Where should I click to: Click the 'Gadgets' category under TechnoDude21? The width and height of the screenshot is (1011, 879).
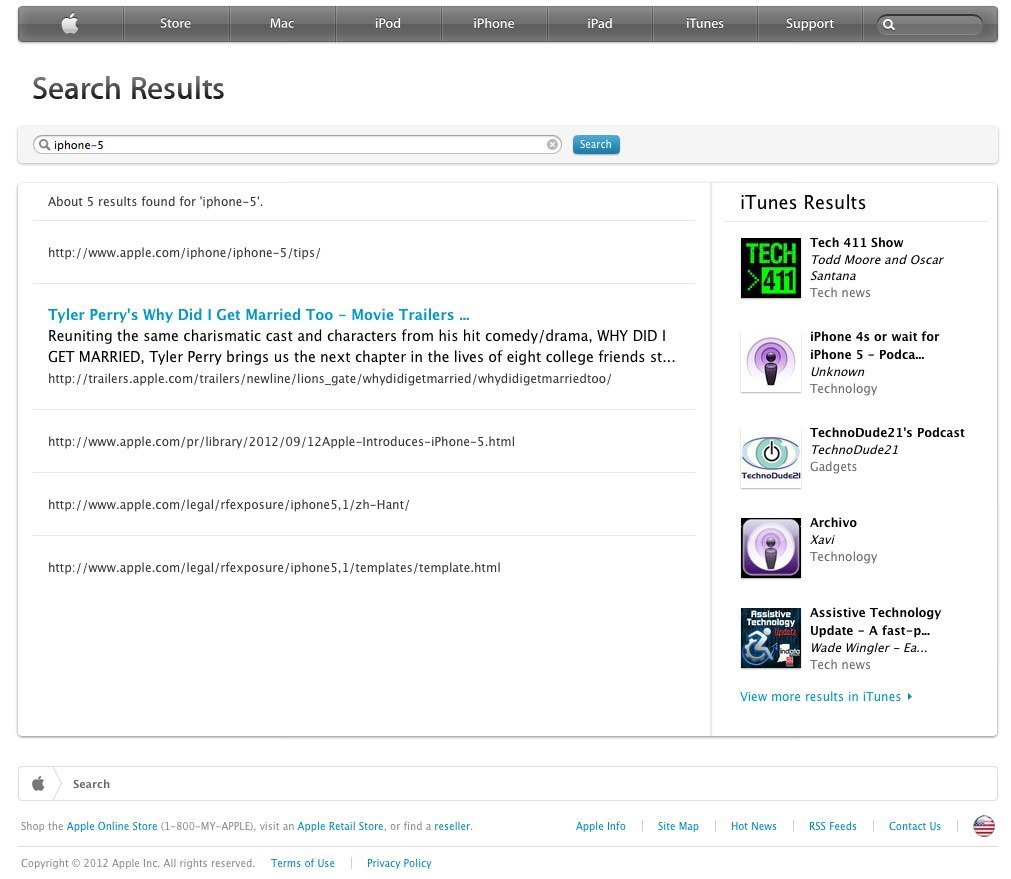(x=833, y=467)
